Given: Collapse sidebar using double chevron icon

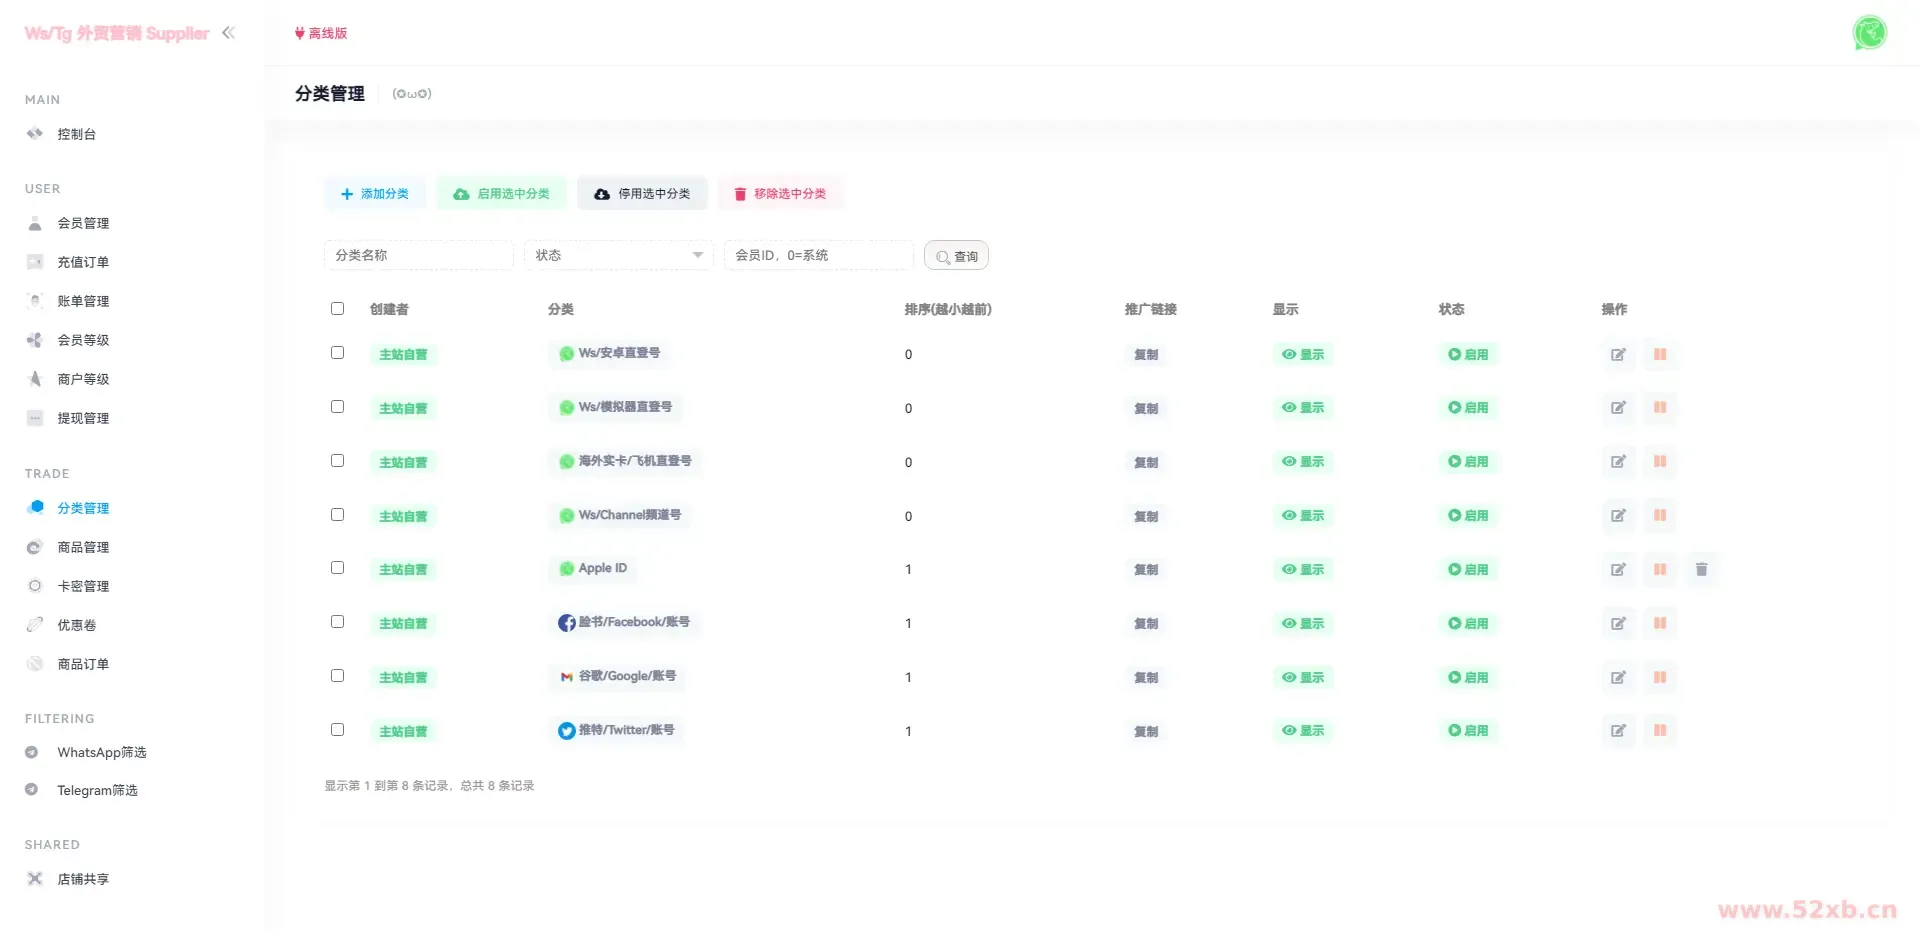Looking at the screenshot, I should point(228,33).
